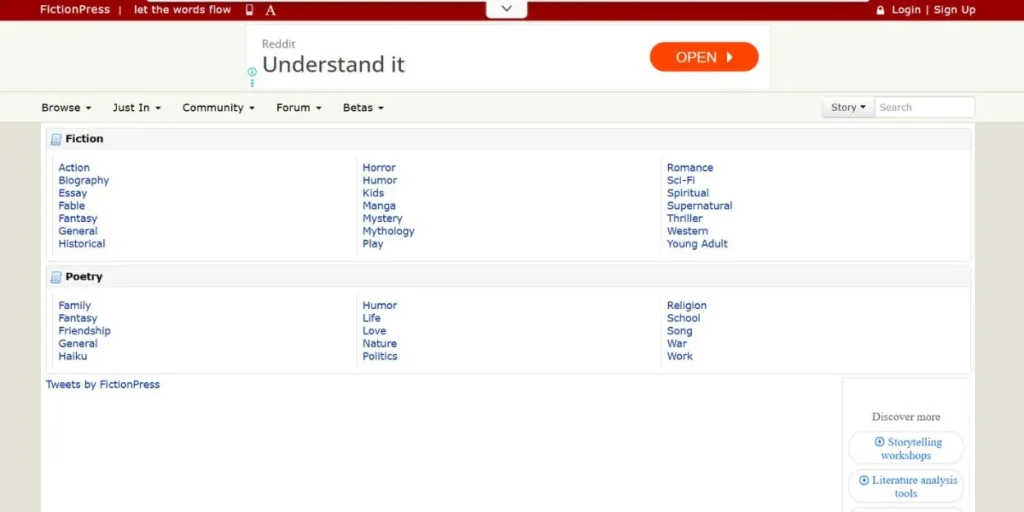Open the Betas dropdown menu

pos(363,108)
